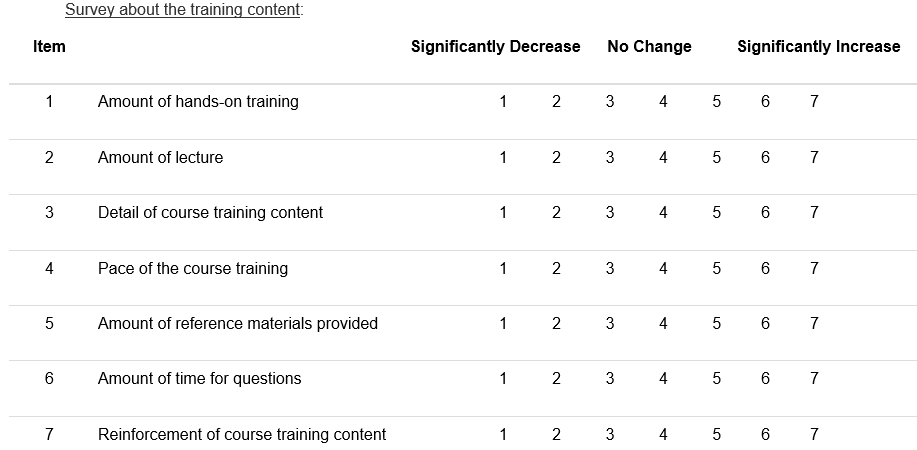Click the 'Significantly Increase' column header

coord(818,46)
